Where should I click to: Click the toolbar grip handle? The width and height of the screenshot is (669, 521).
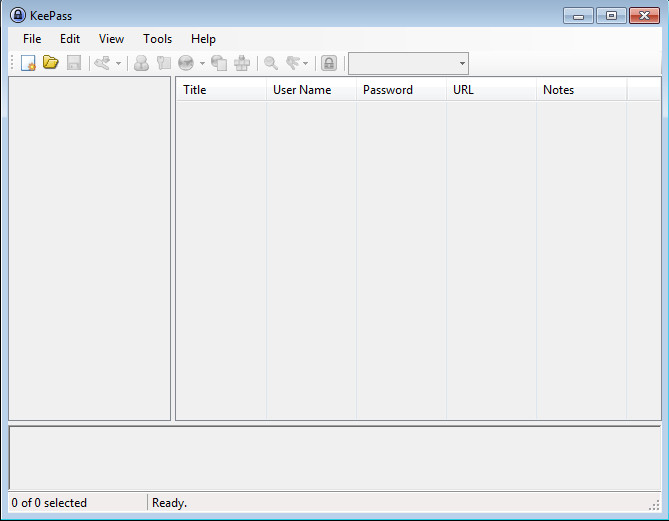(x=12, y=63)
